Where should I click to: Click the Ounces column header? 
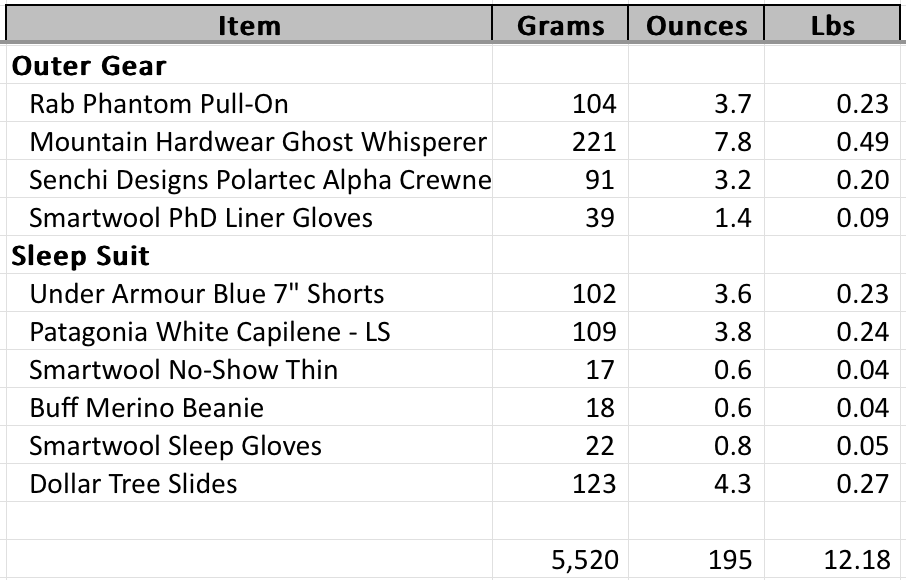click(696, 25)
